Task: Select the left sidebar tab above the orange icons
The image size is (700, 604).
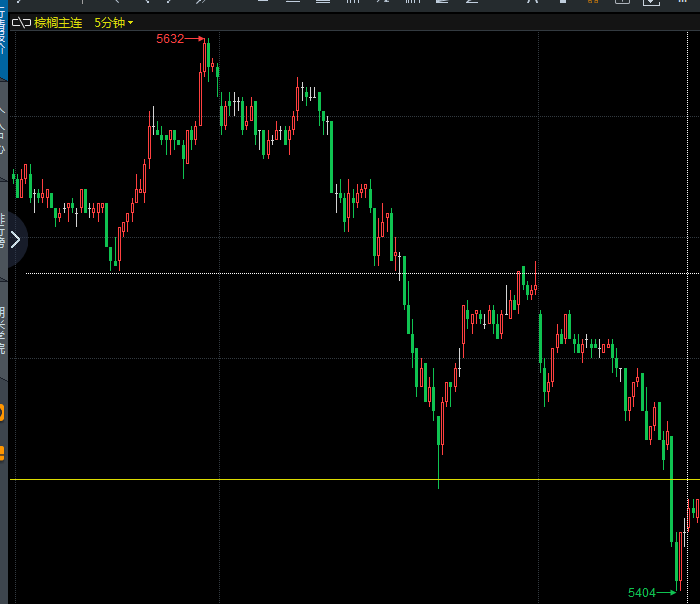Action: pyautogui.click(x=3, y=330)
